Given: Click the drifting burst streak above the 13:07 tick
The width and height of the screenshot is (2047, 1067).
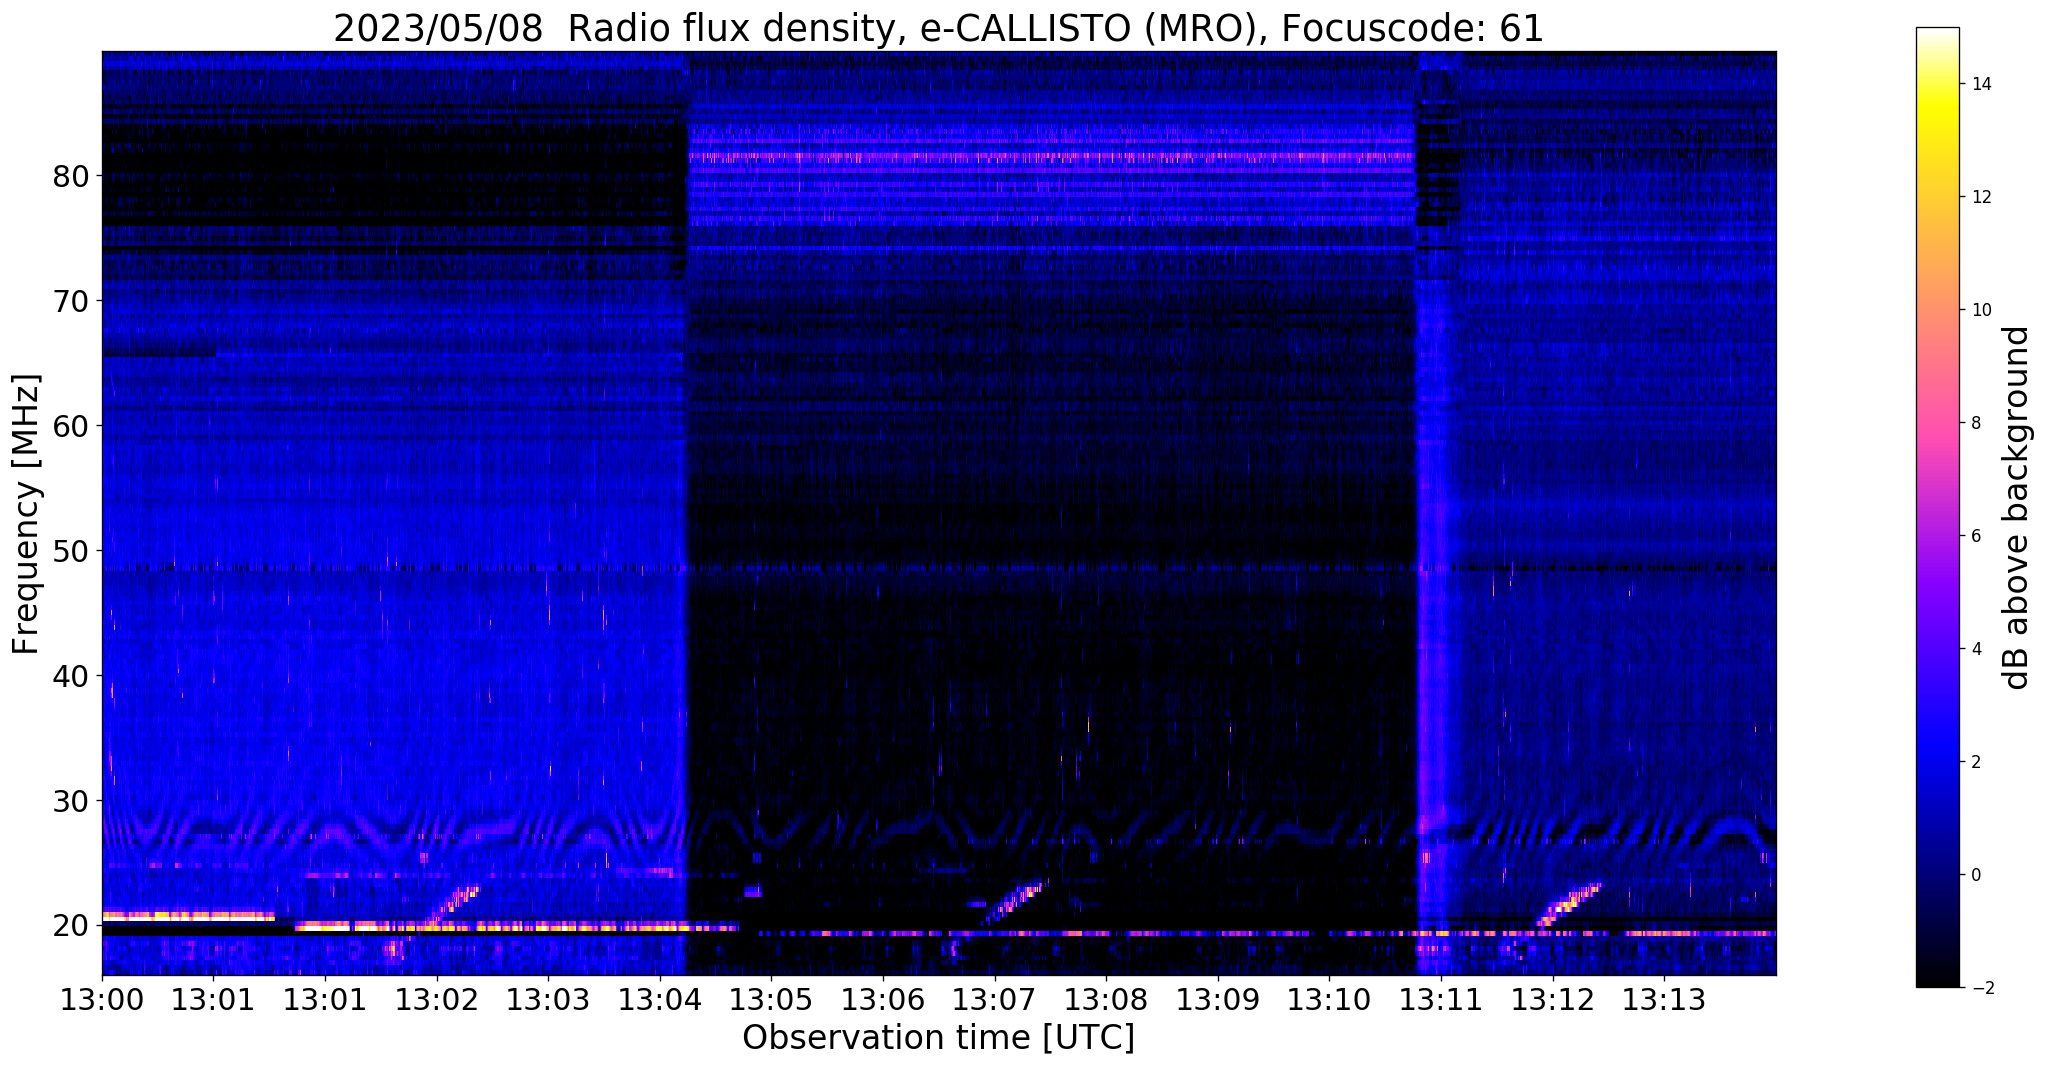Looking at the screenshot, I should [x=1016, y=901].
